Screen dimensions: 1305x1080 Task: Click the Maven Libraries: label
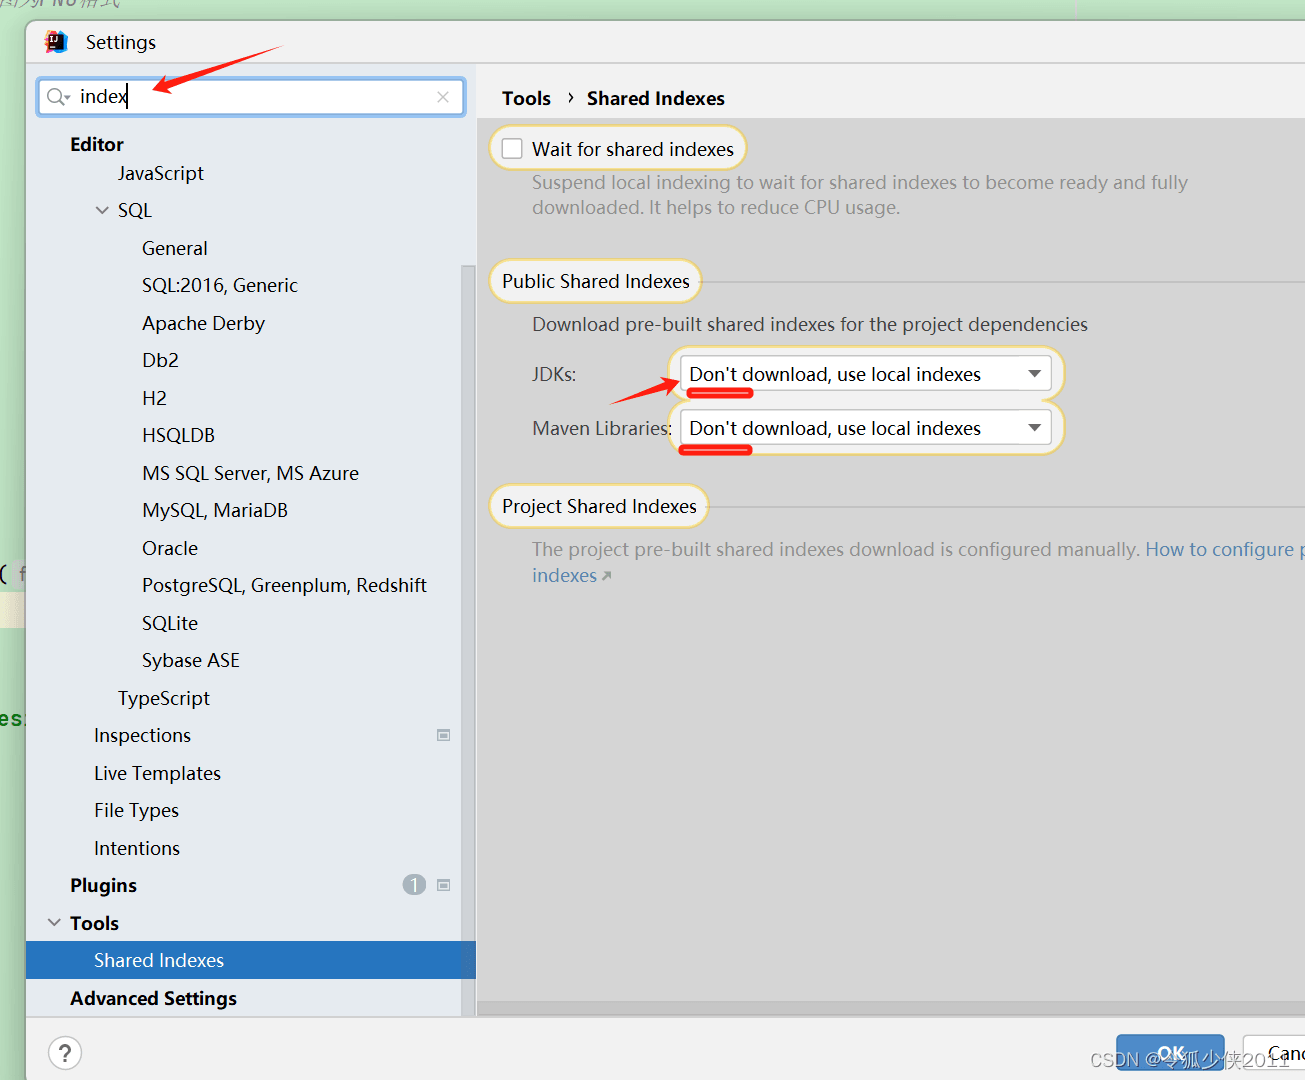tap(602, 428)
